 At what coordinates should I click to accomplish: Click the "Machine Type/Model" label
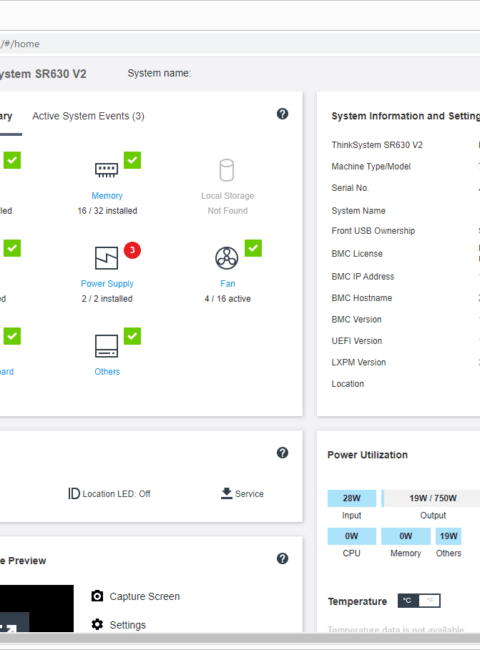click(x=371, y=166)
